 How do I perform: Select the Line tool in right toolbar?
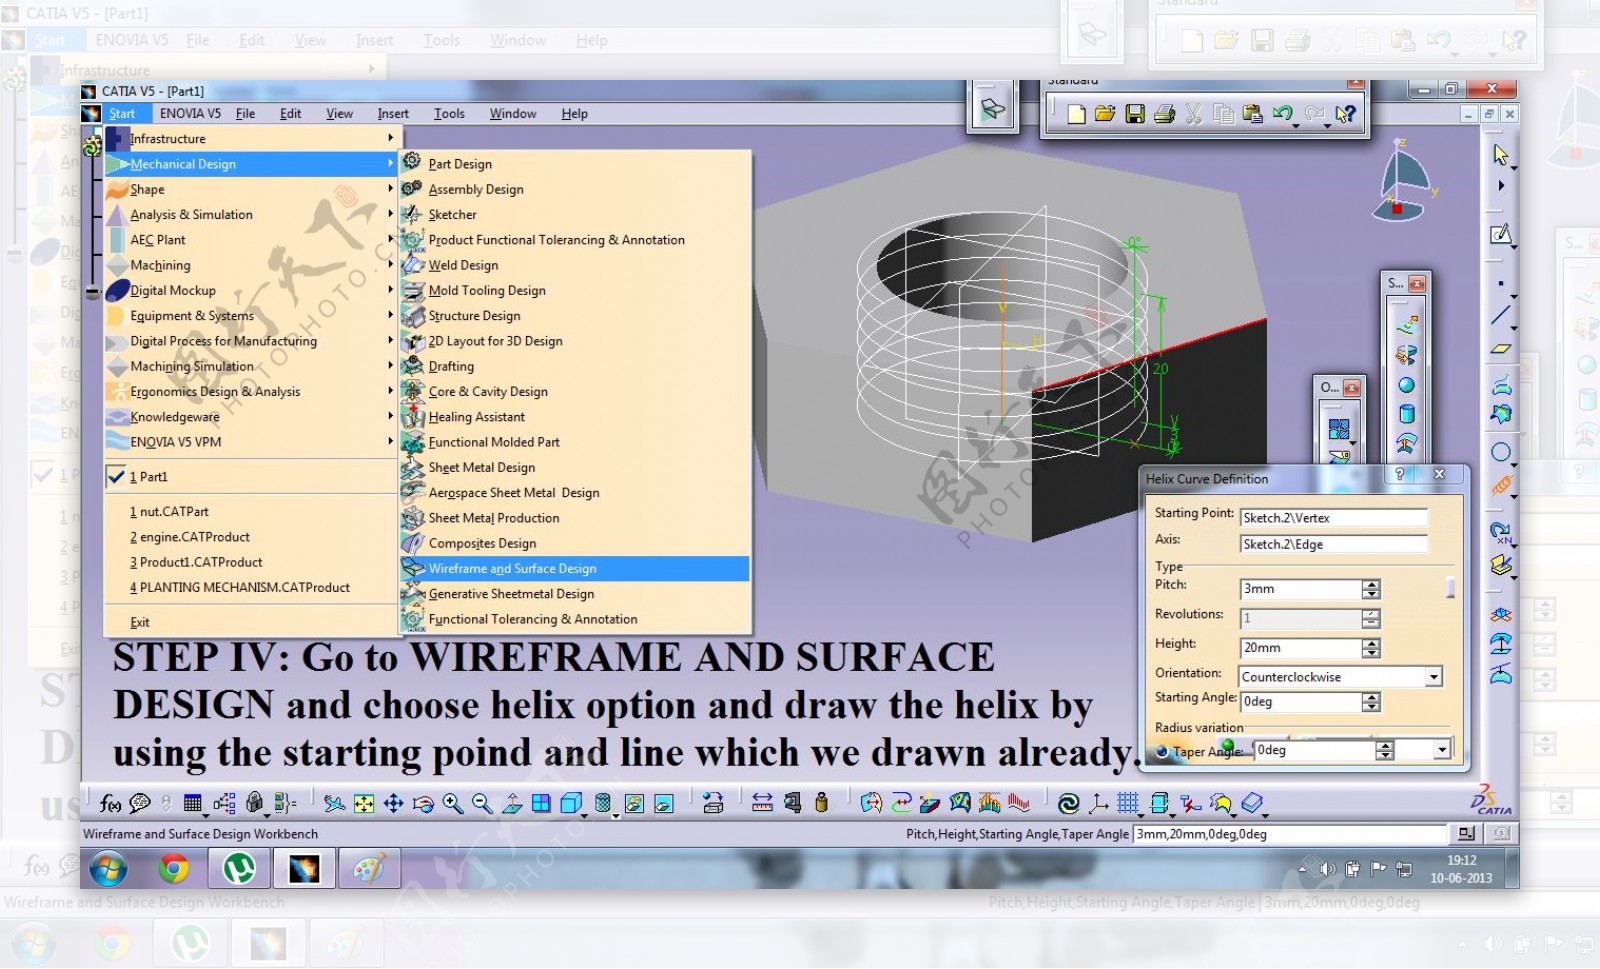(1501, 316)
